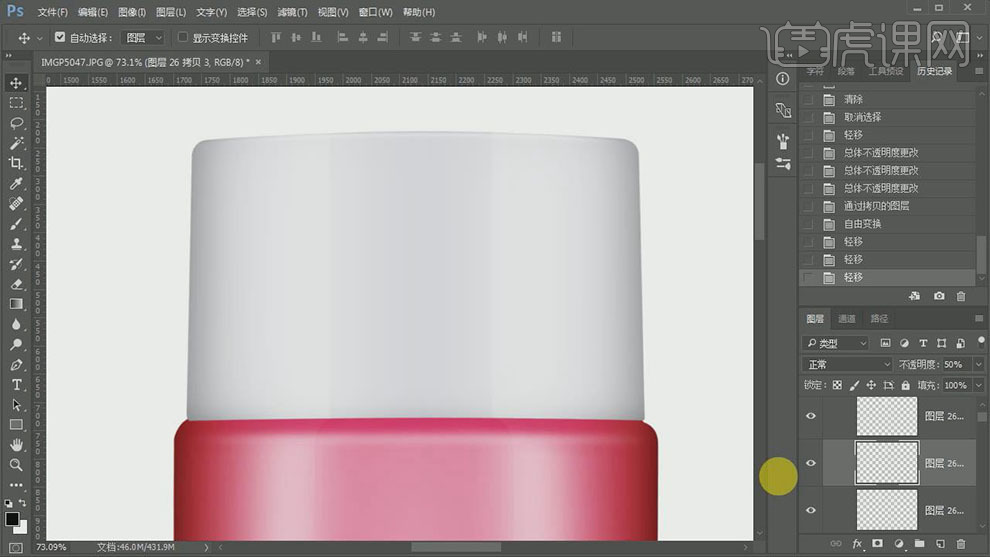Select the middle layer thumbnail

tap(887, 463)
